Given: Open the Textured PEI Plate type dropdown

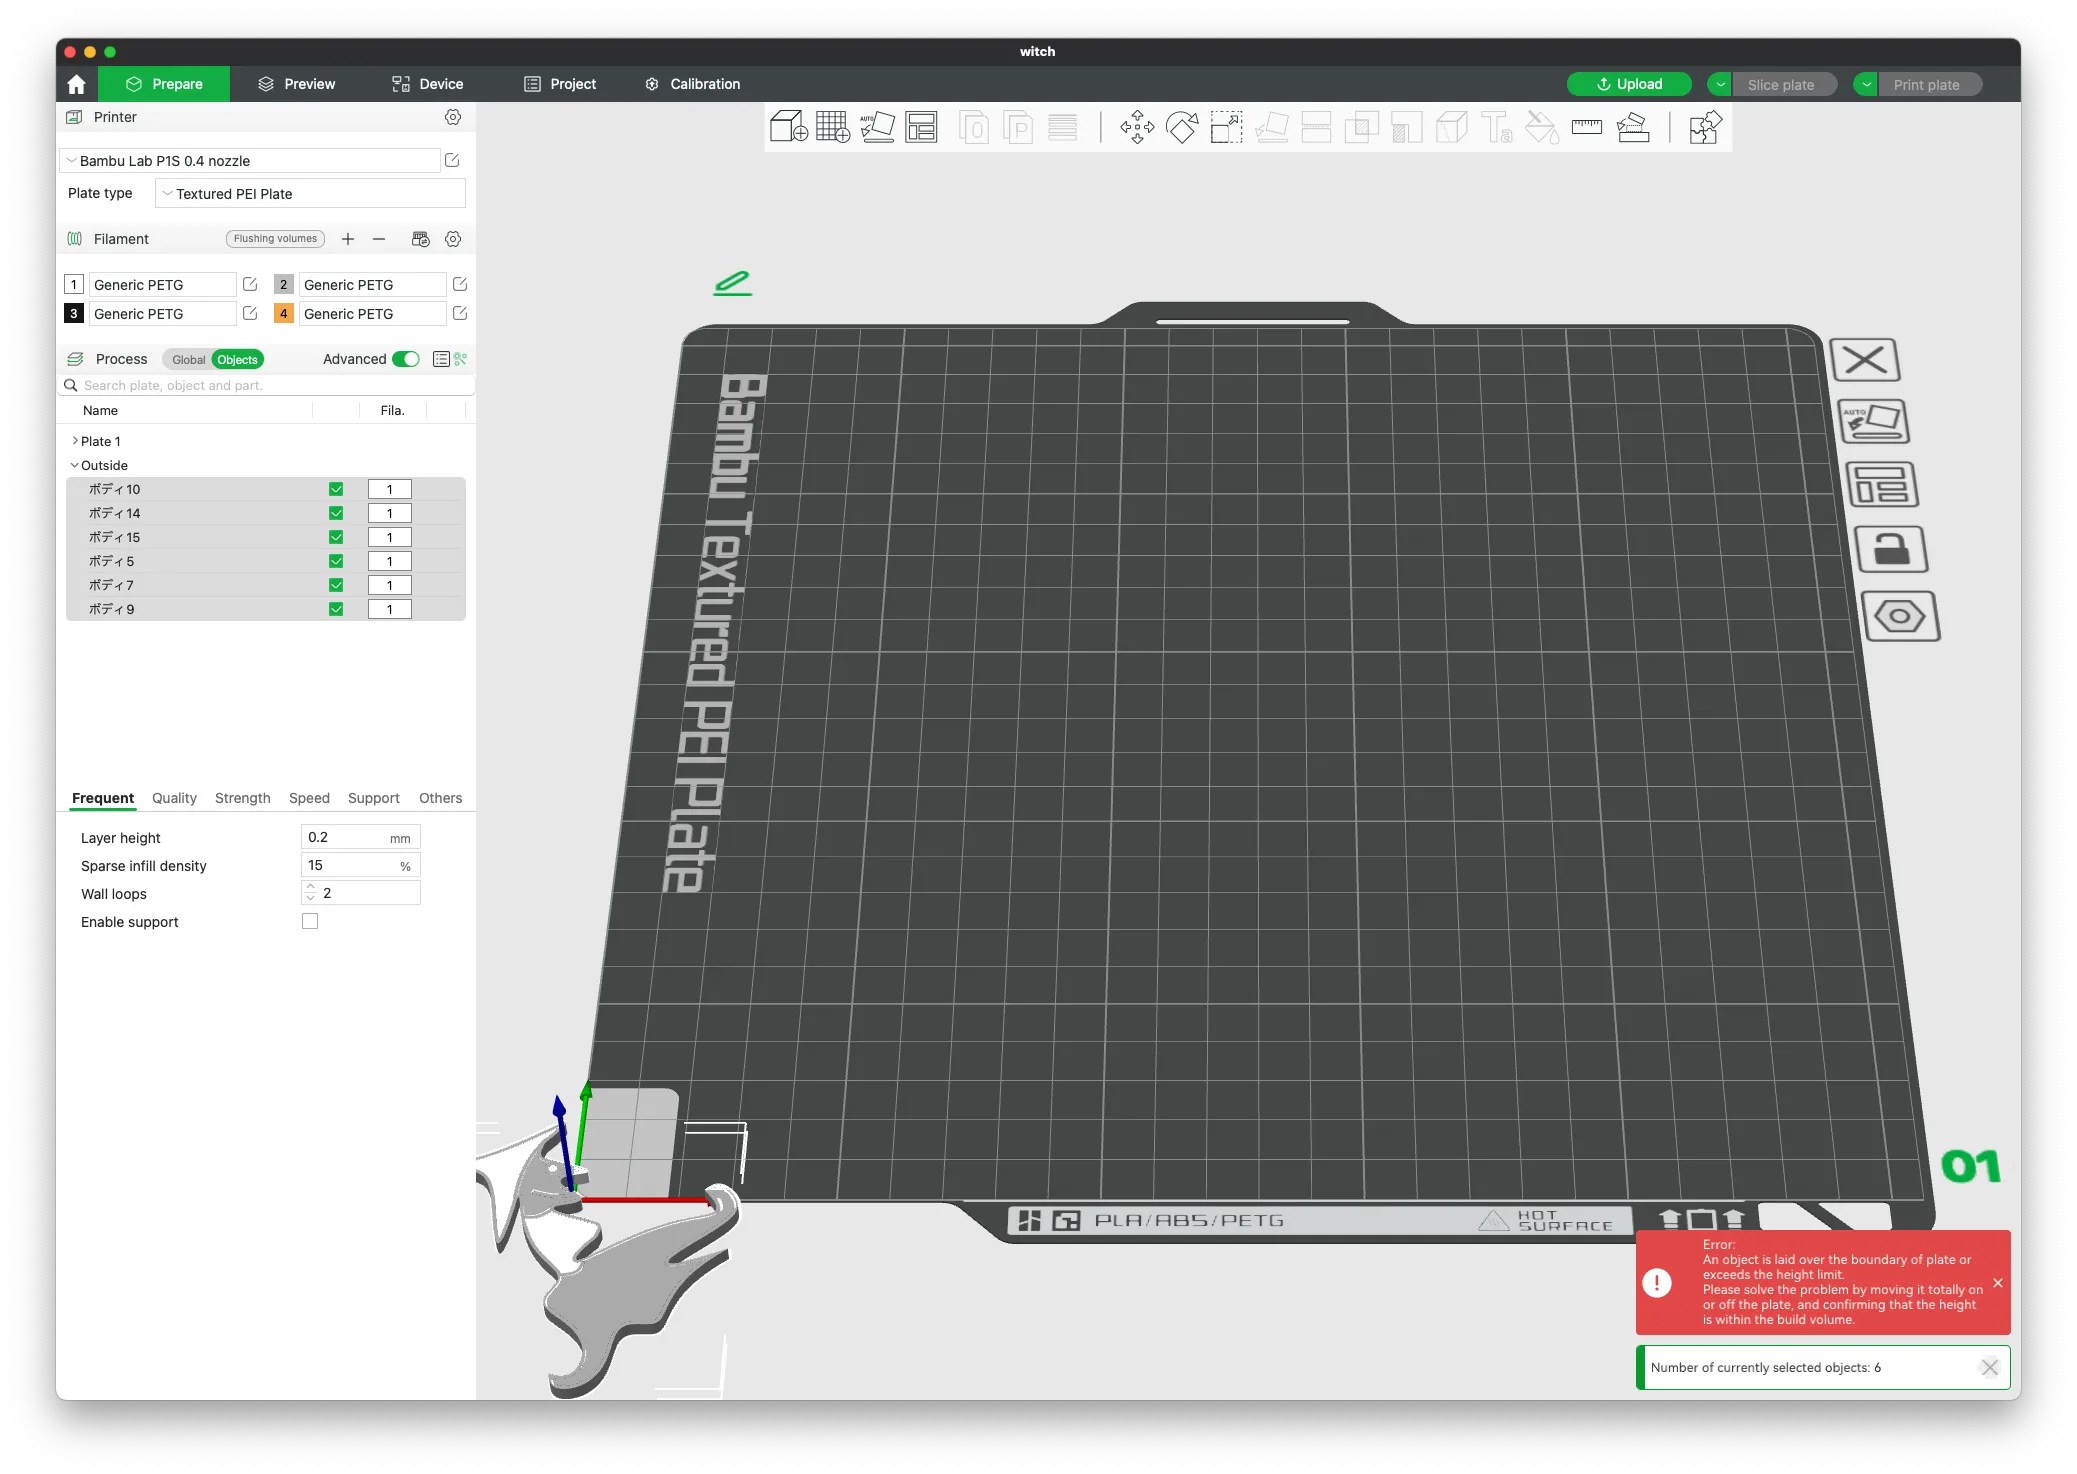Looking at the screenshot, I should [310, 194].
